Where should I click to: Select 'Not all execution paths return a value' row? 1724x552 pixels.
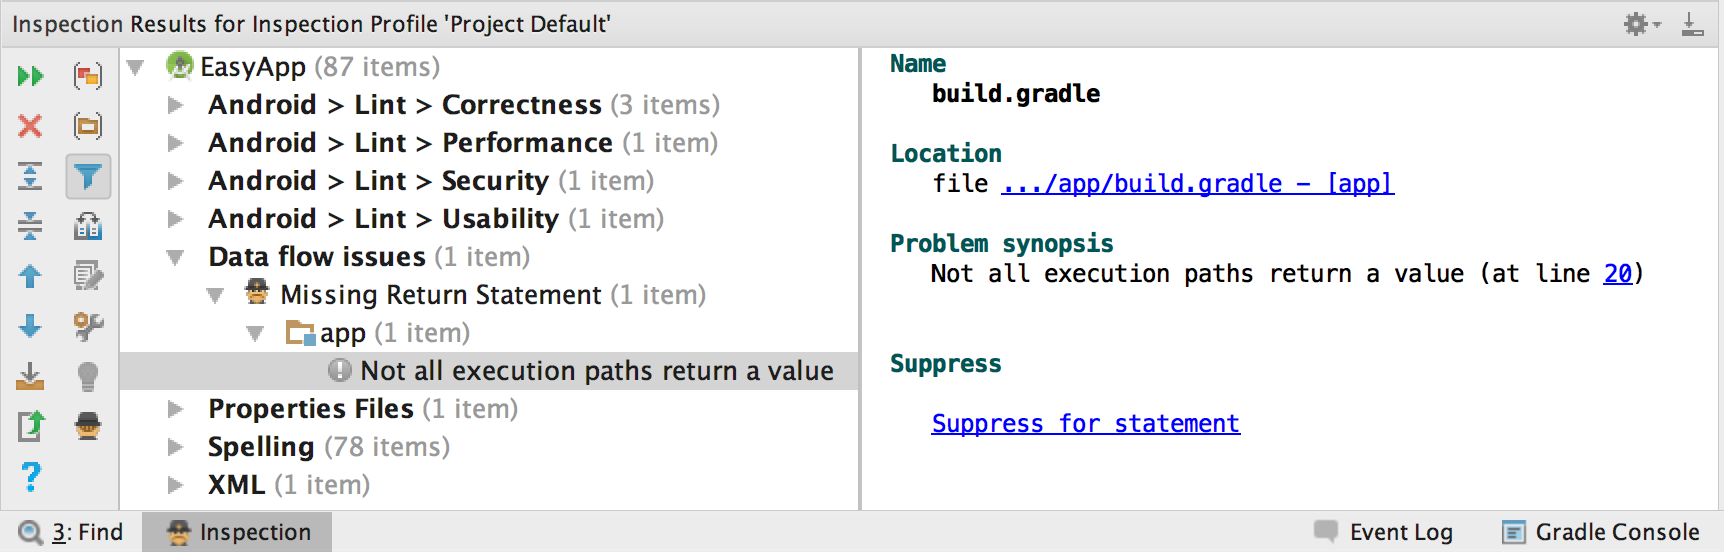[489, 371]
